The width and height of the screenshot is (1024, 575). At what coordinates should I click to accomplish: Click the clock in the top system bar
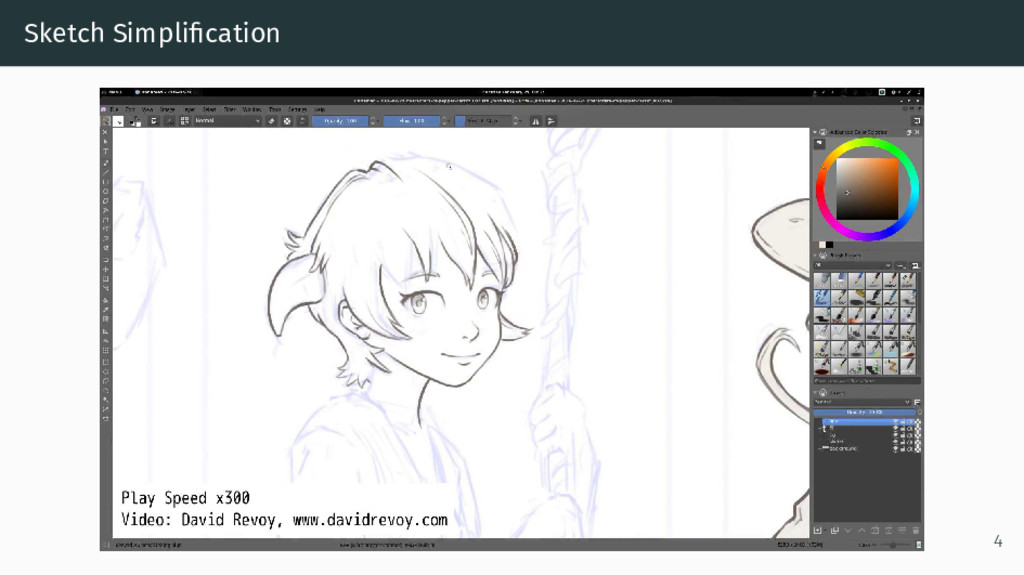coord(513,92)
